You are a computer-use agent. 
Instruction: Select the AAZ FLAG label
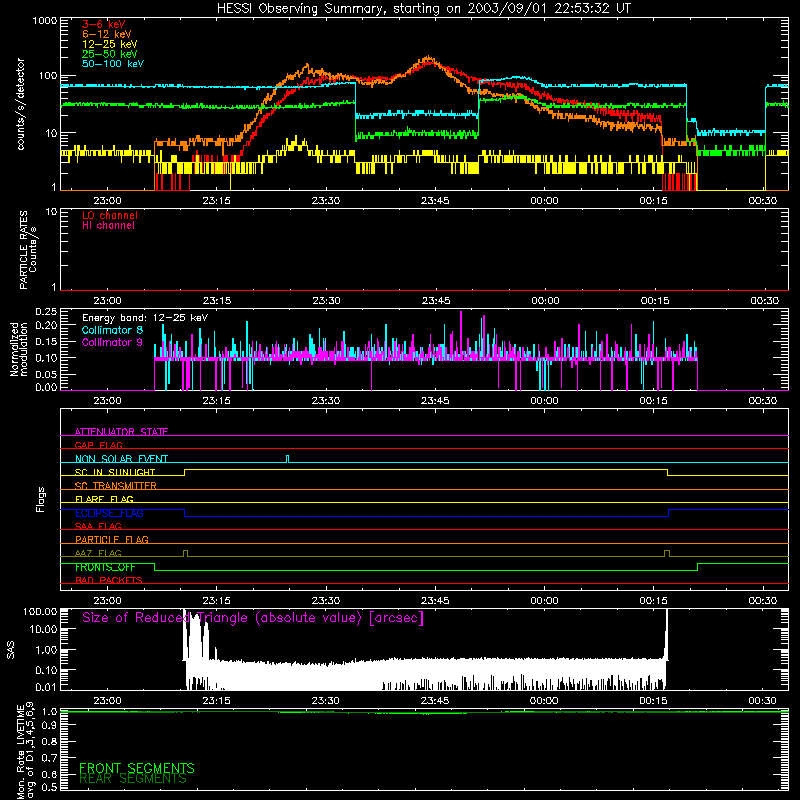(98, 553)
